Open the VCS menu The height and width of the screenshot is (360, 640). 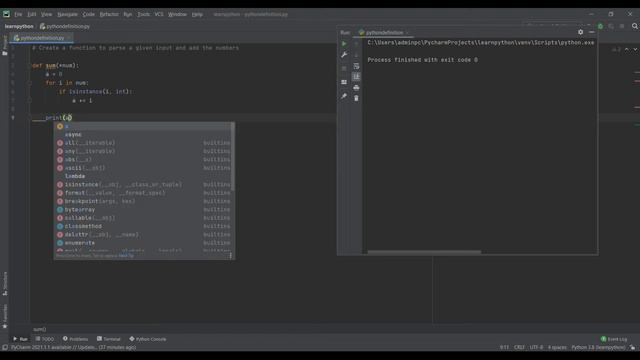coord(159,14)
